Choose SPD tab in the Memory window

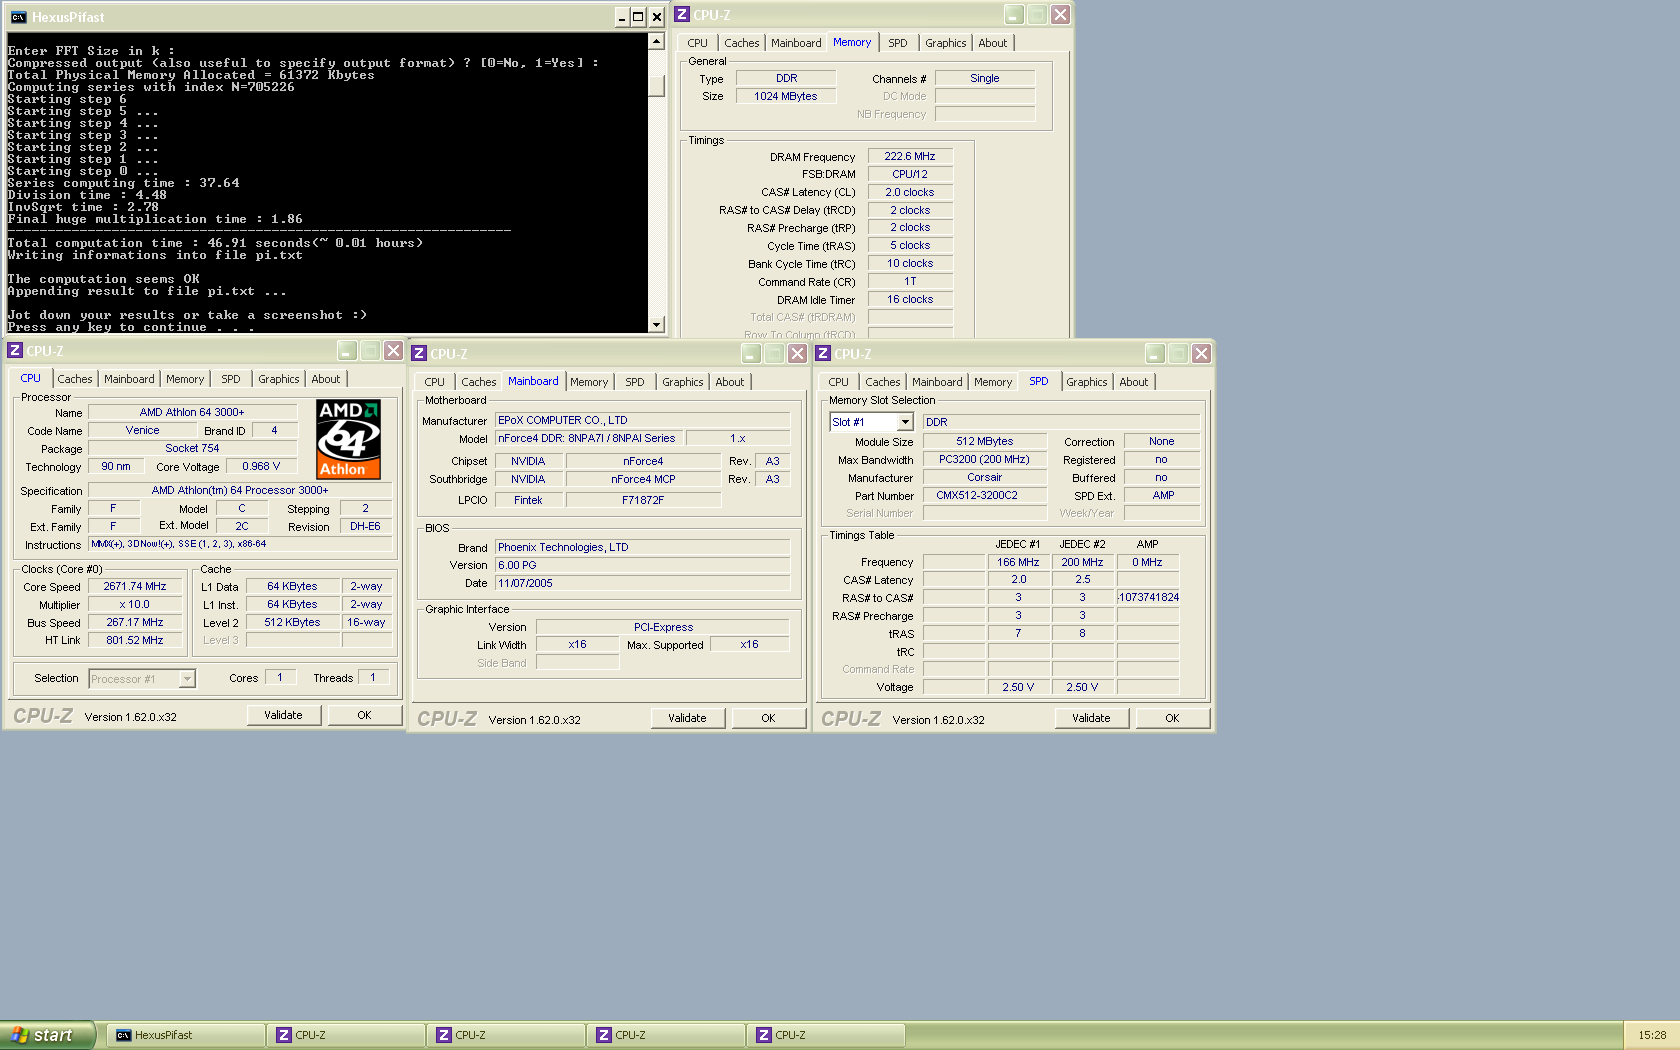pos(898,43)
